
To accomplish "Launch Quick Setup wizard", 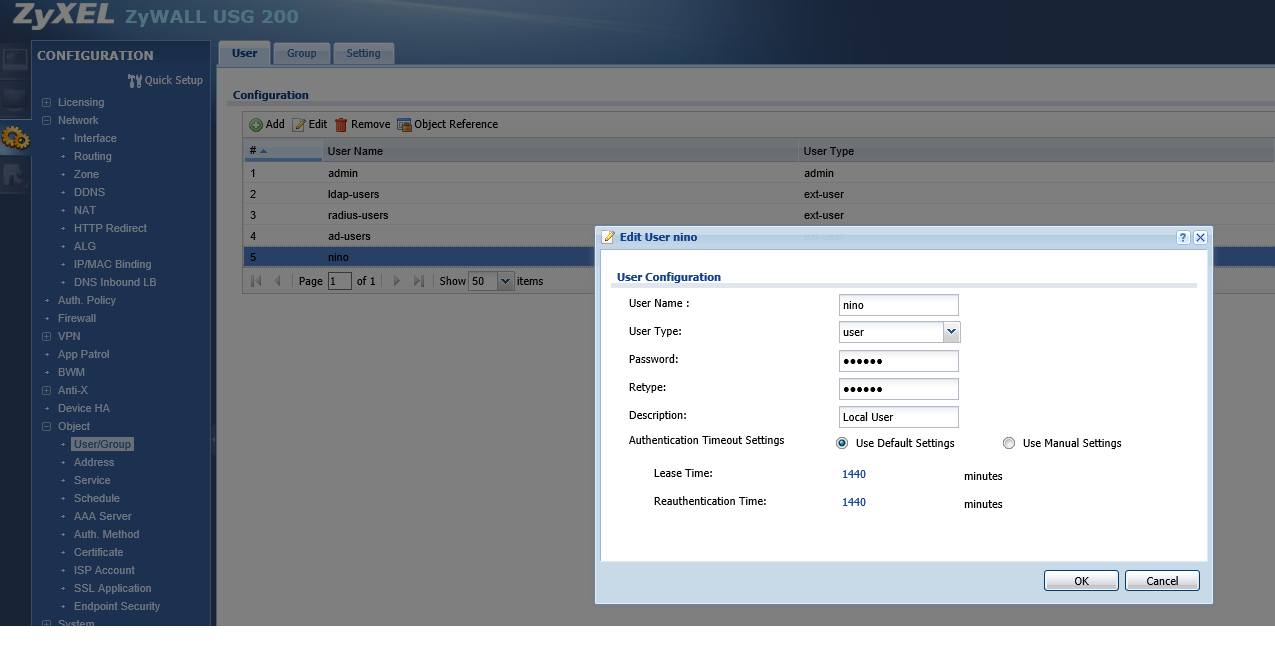I will coord(166,80).
